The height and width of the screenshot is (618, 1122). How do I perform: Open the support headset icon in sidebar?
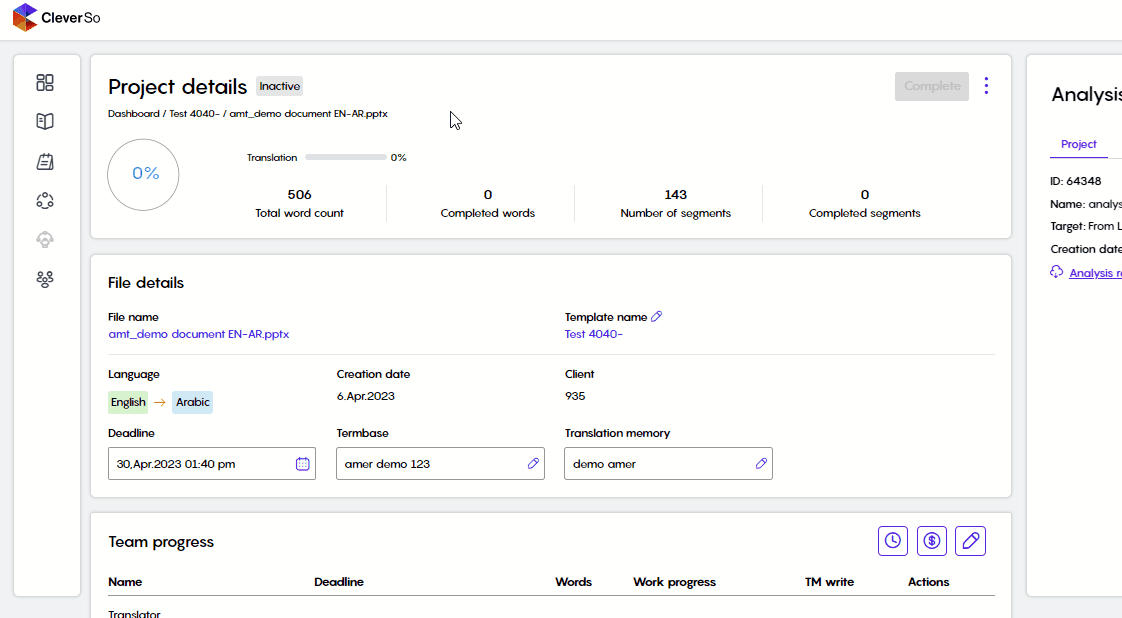coord(45,240)
